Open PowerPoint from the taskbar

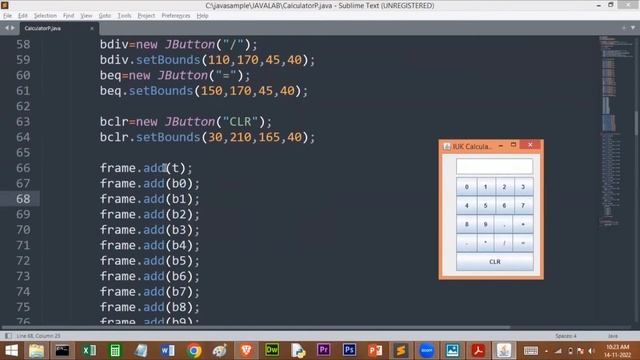[x=375, y=351]
